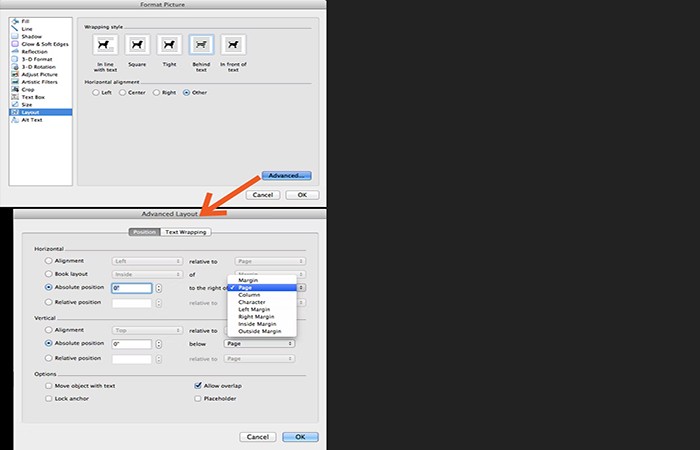
Task: Open vertical below Page dropdown
Action: (x=259, y=343)
